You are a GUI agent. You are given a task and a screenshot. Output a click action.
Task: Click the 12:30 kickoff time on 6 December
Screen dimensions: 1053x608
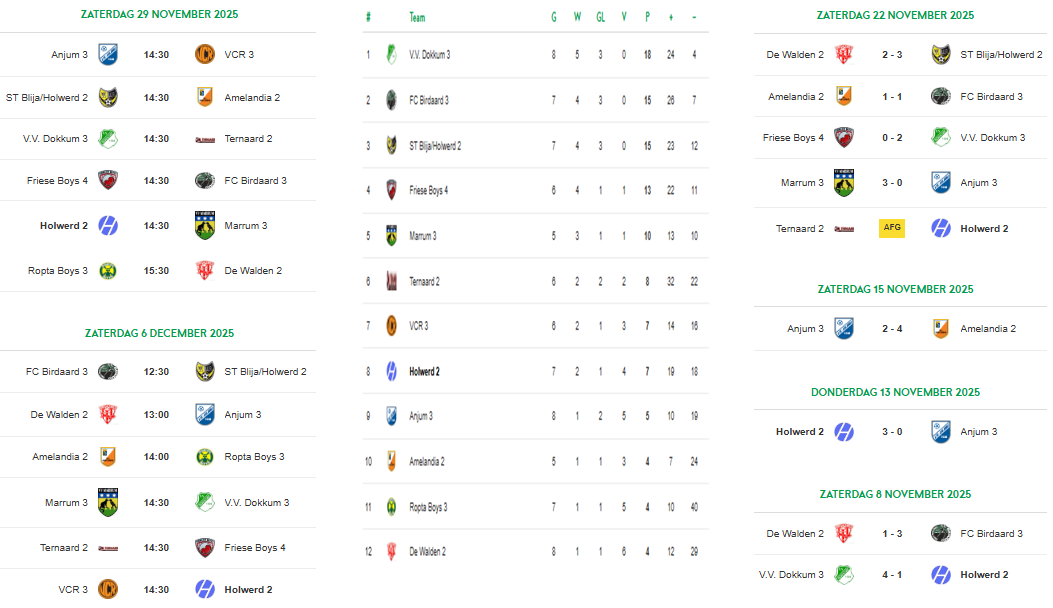(156, 371)
